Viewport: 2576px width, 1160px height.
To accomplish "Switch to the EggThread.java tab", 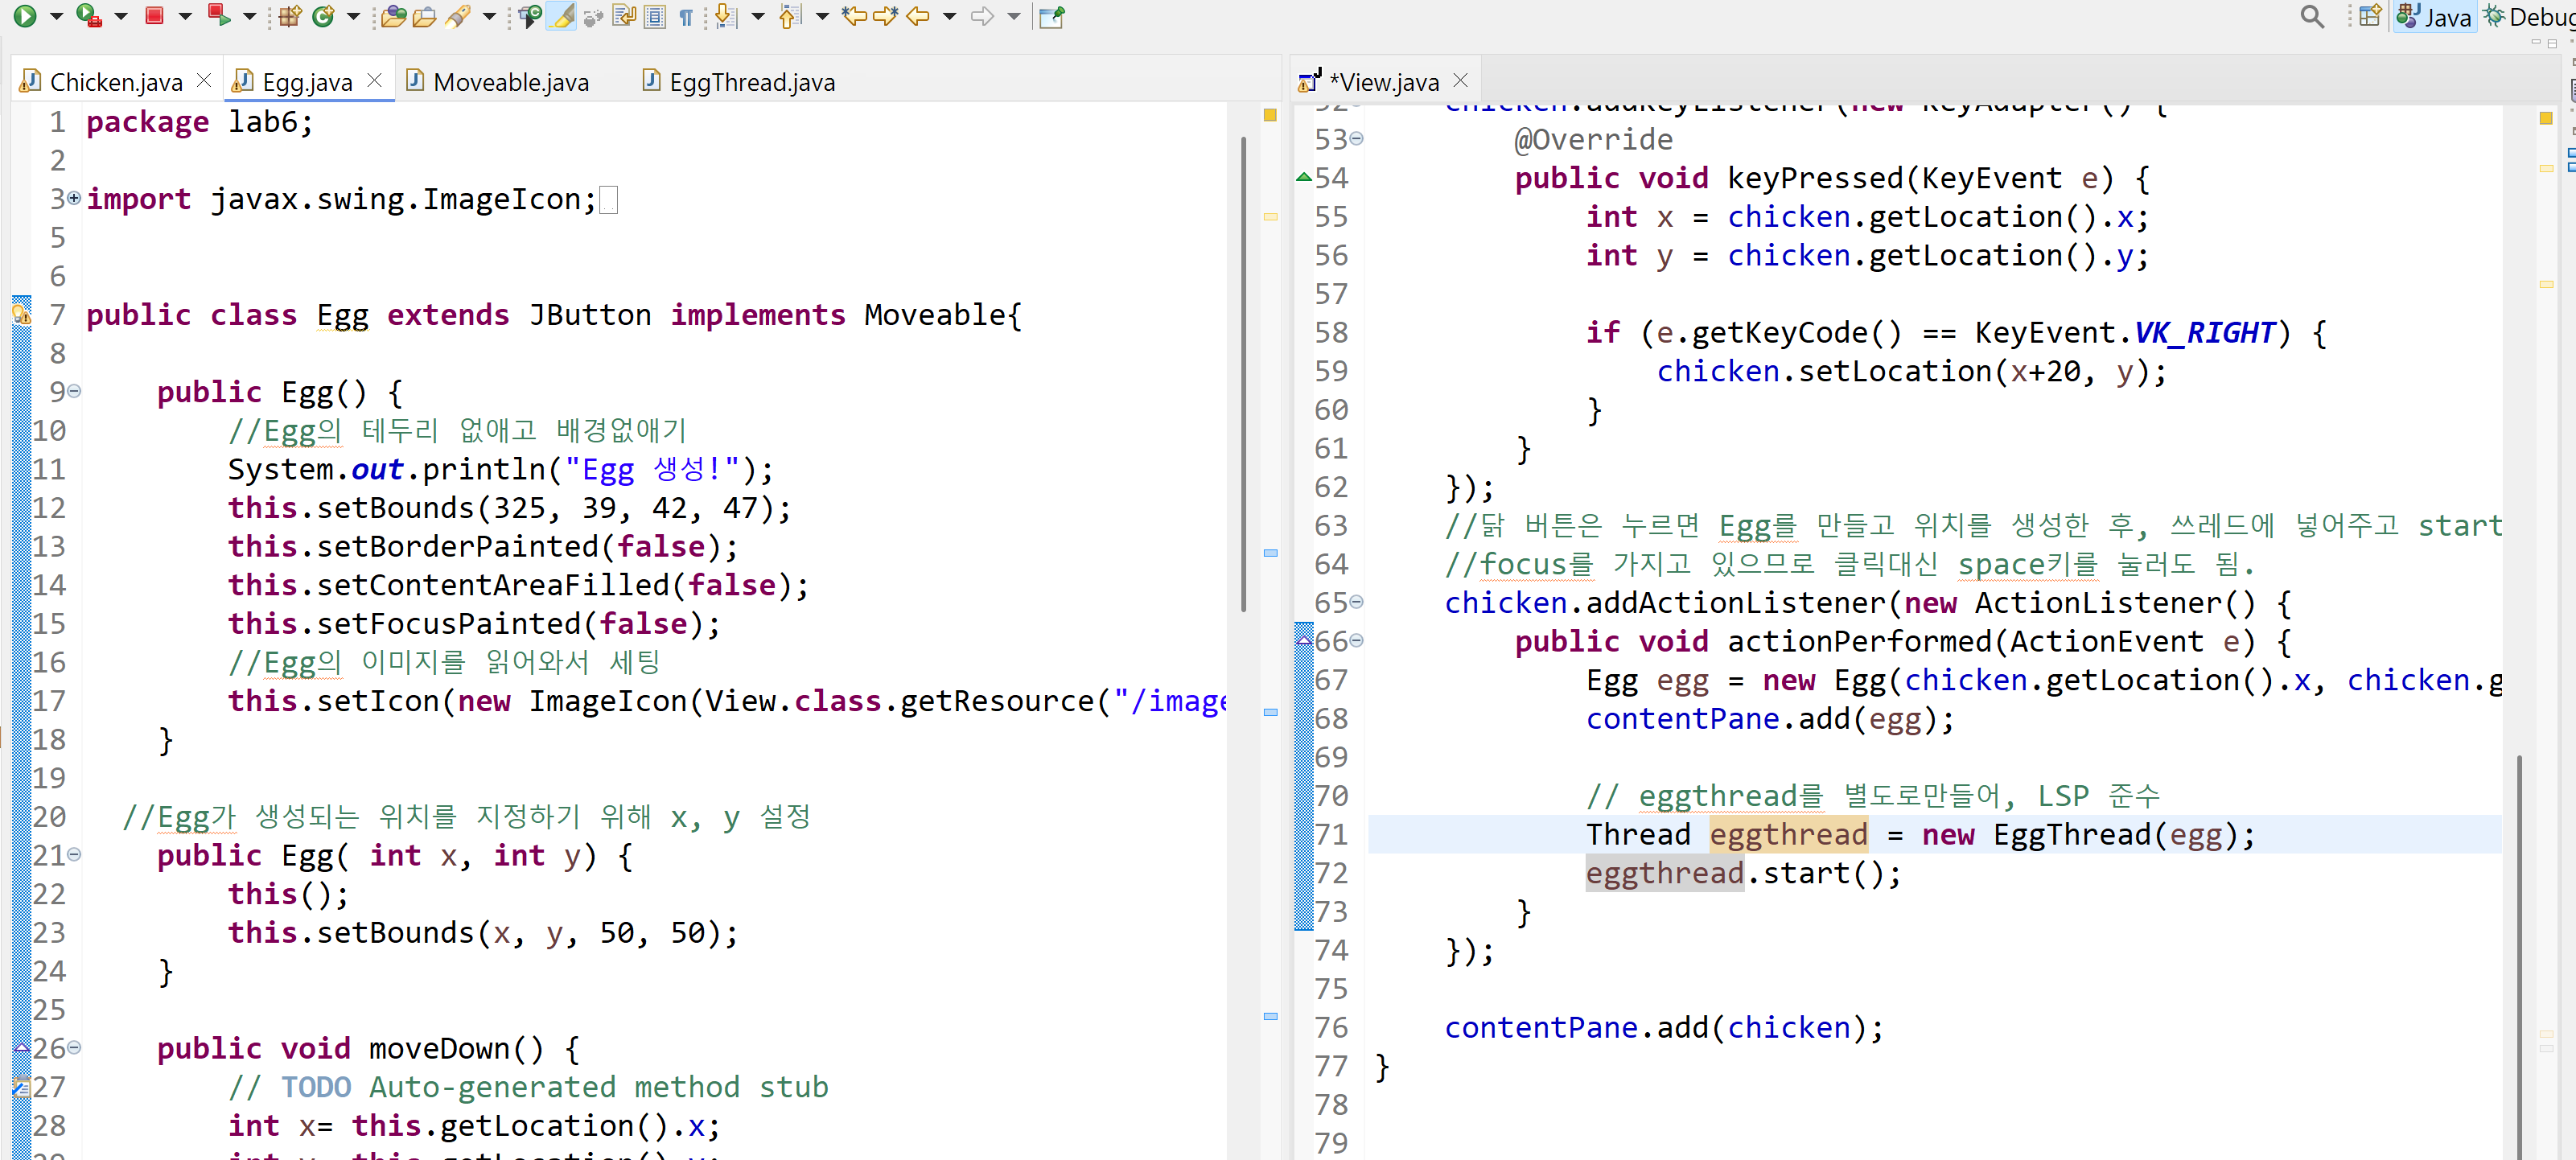I will [x=751, y=82].
